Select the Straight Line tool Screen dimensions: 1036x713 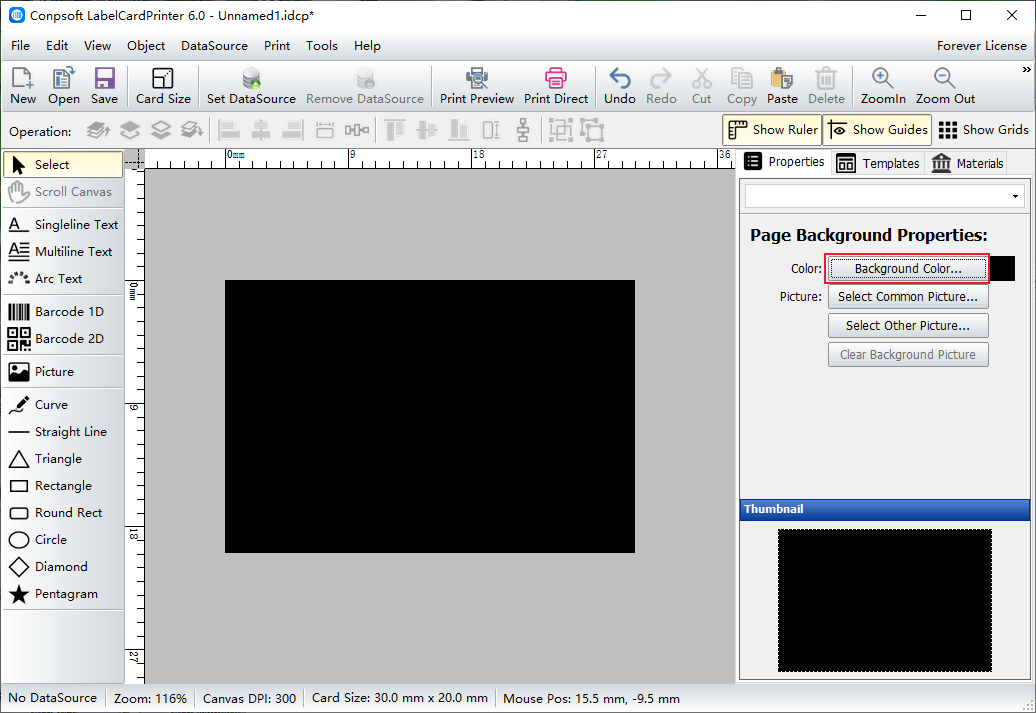[x=63, y=432]
